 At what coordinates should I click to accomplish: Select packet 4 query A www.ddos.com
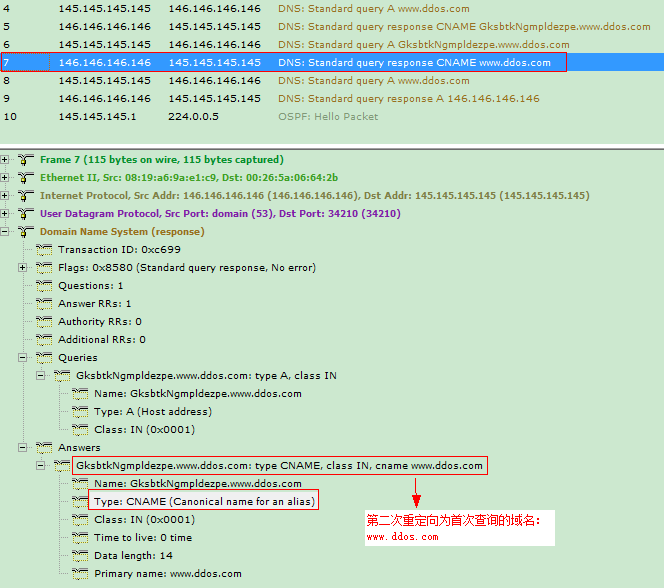tap(332, 8)
